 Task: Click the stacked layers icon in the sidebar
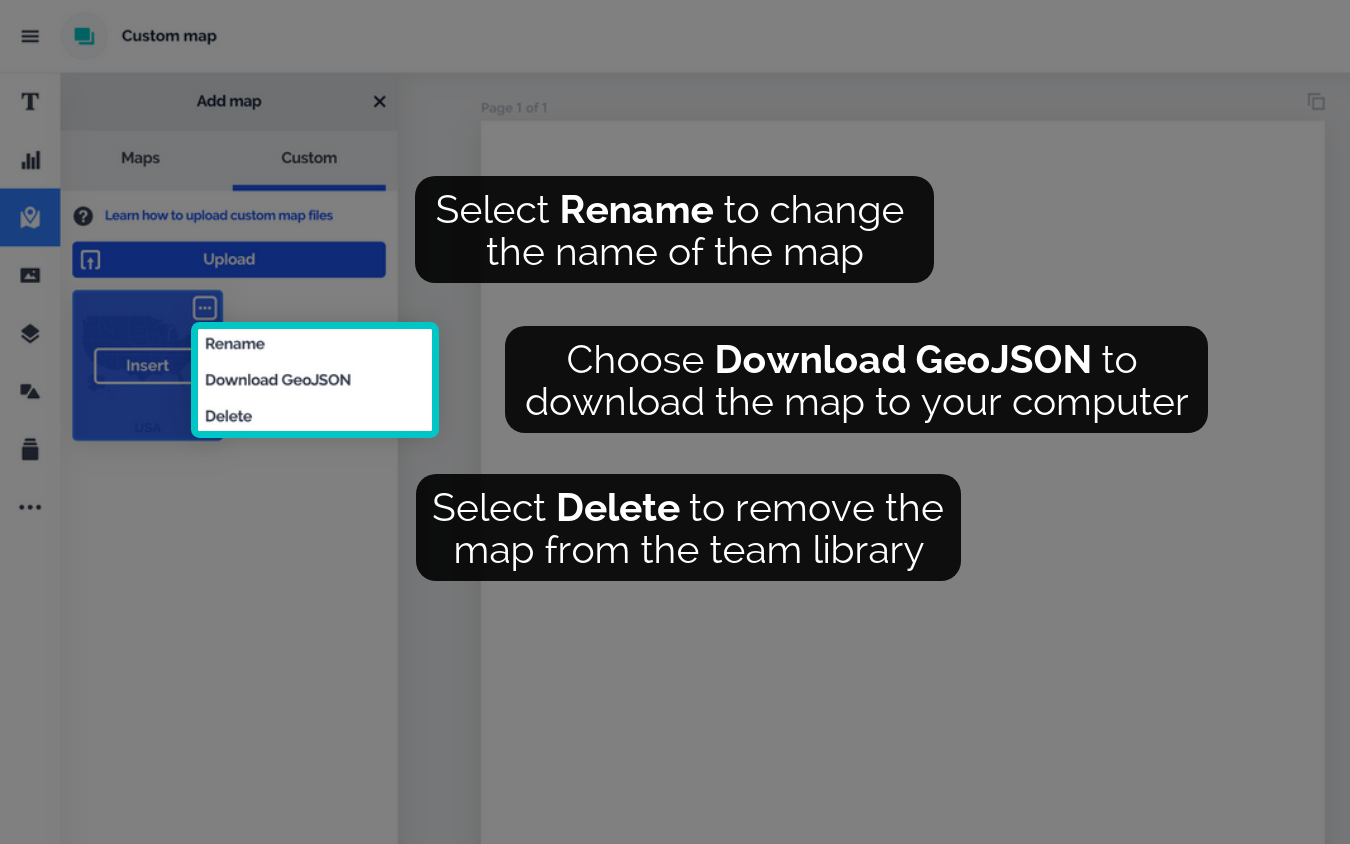[30, 334]
